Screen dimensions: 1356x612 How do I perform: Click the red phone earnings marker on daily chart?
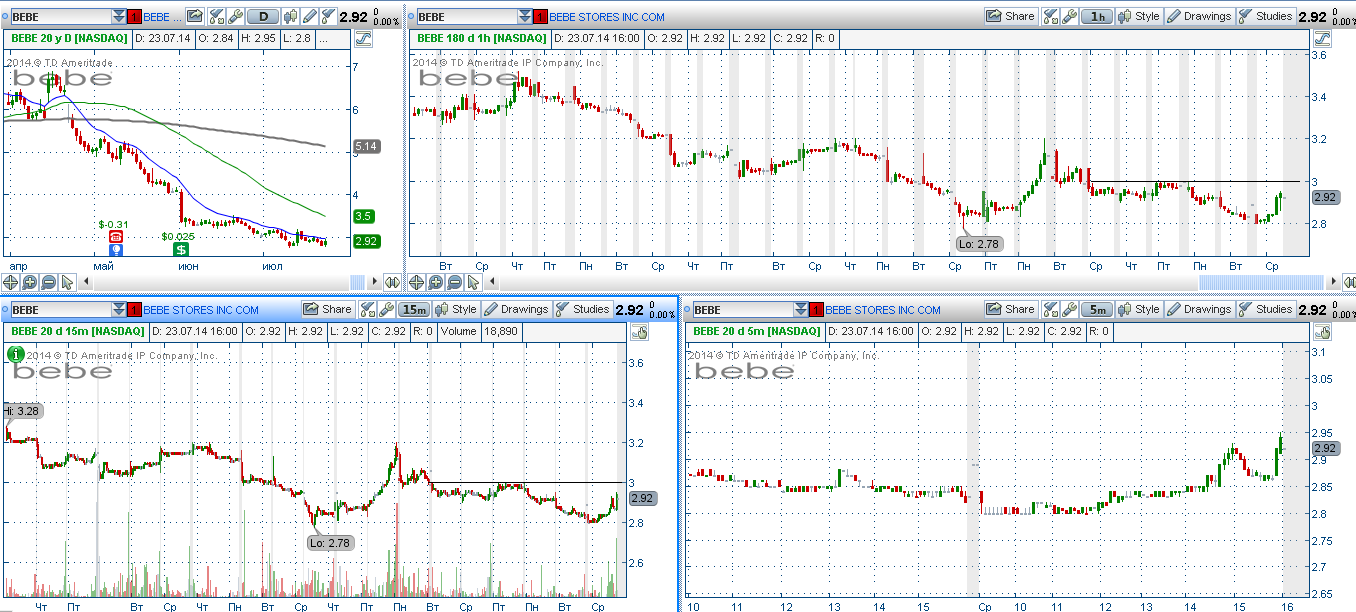[116, 237]
